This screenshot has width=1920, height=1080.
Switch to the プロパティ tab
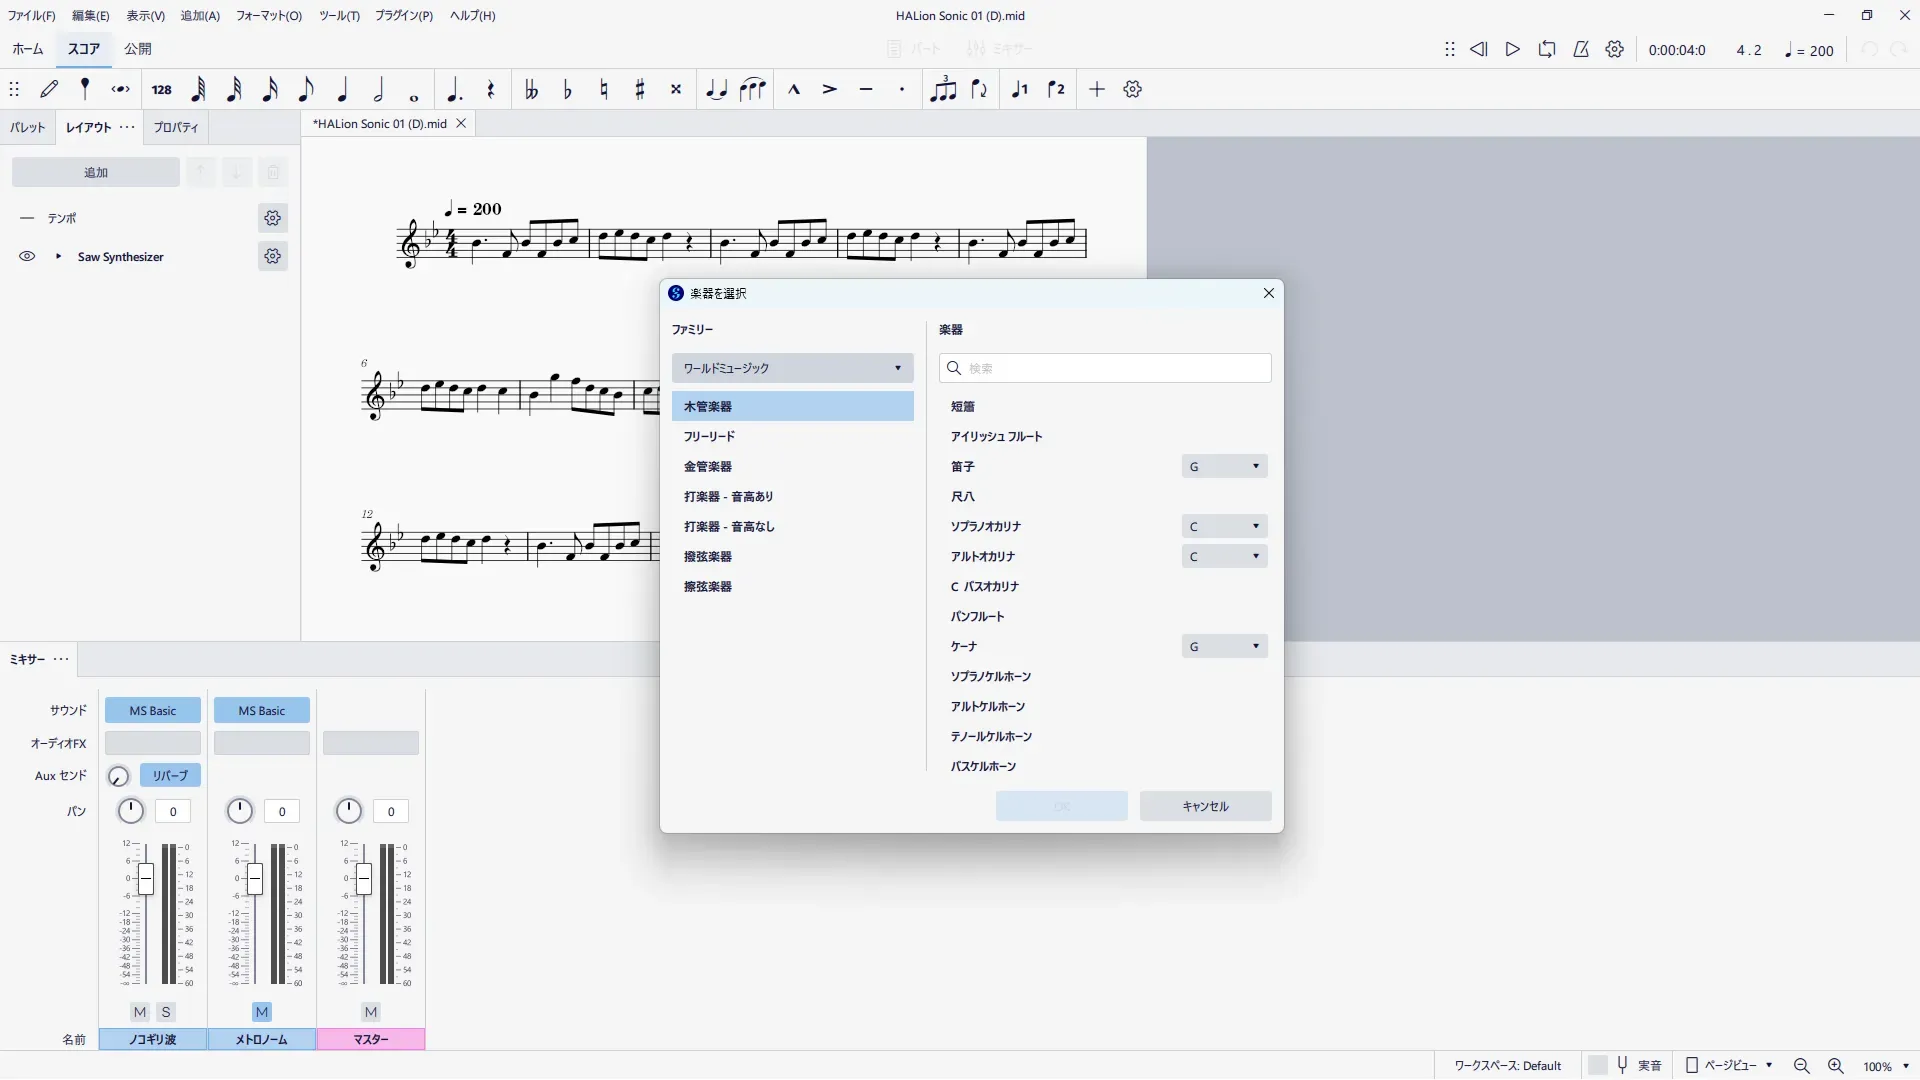coord(176,127)
